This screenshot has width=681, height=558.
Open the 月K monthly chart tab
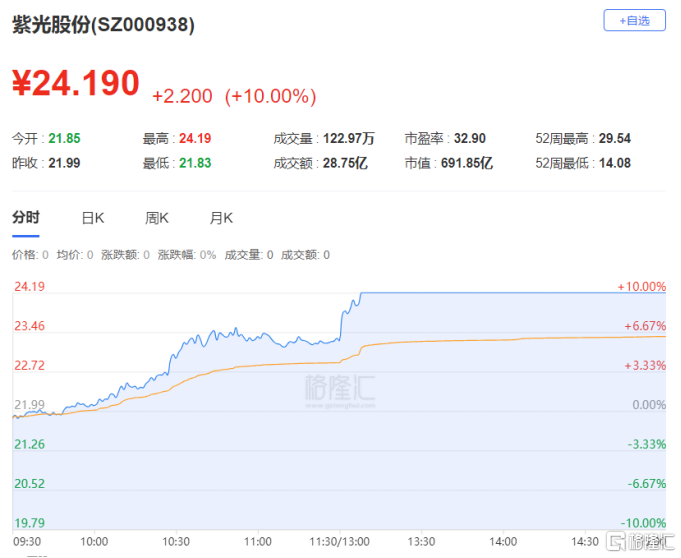221,218
